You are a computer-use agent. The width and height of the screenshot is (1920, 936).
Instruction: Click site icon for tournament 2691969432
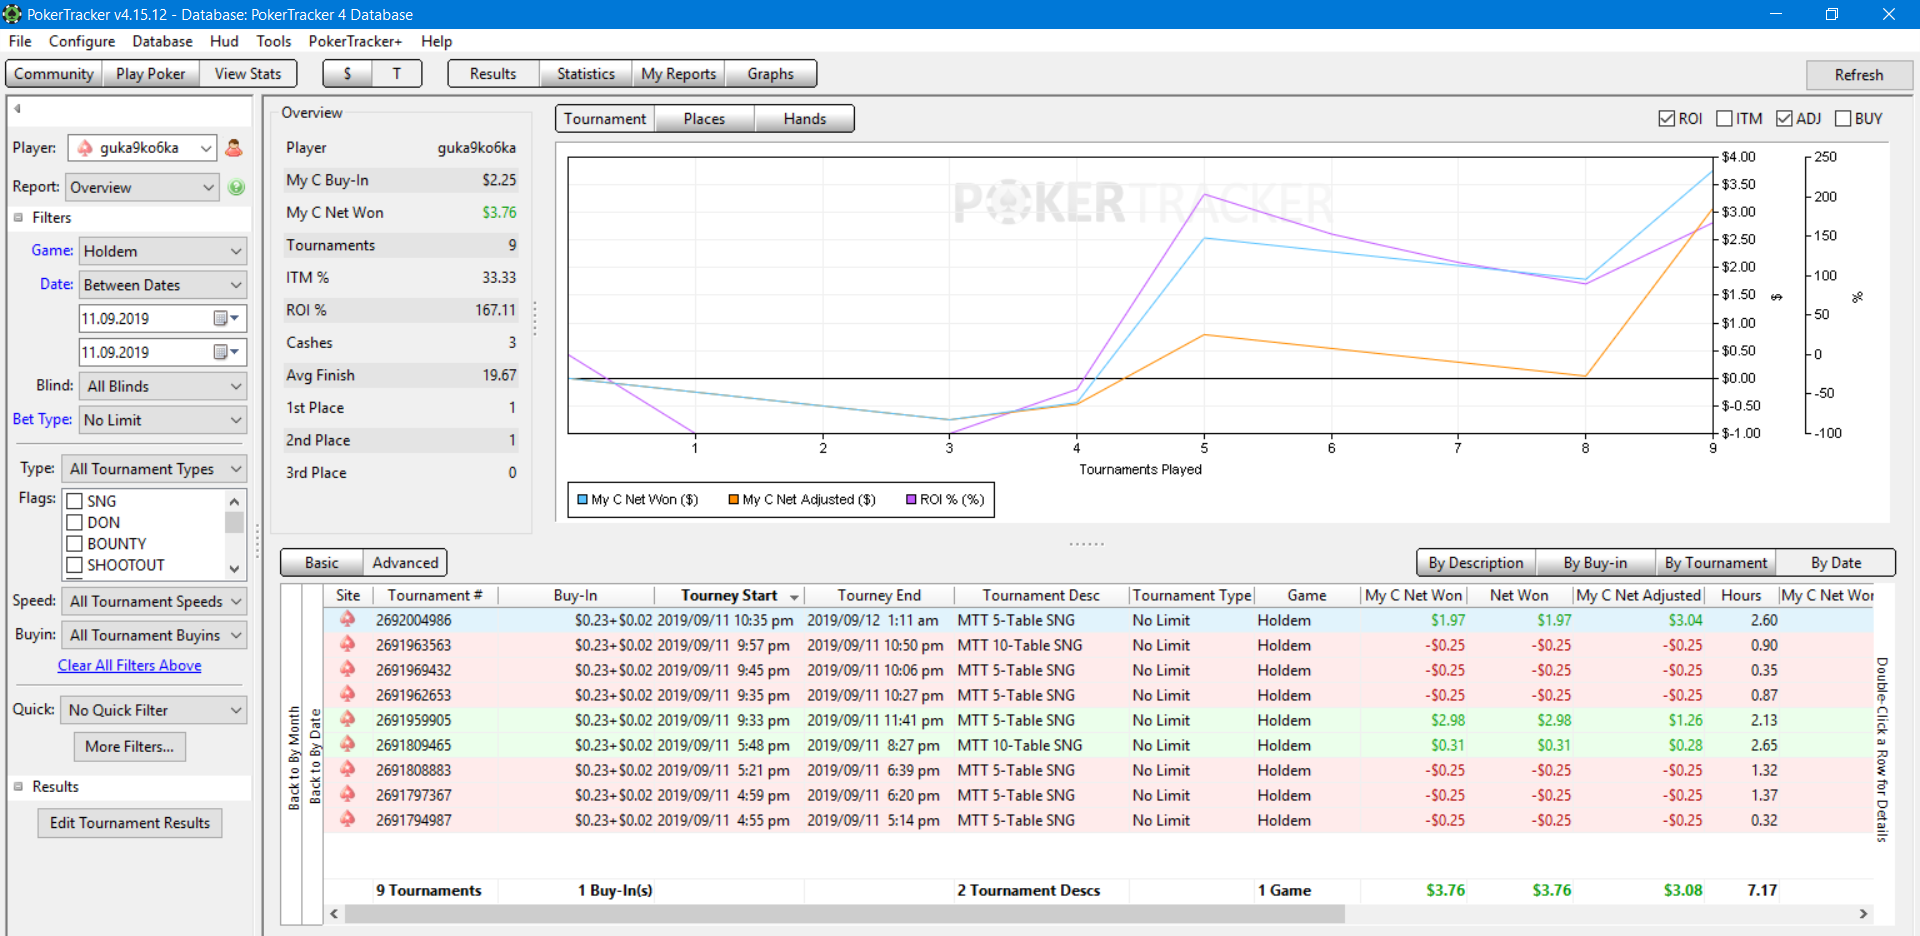348,670
